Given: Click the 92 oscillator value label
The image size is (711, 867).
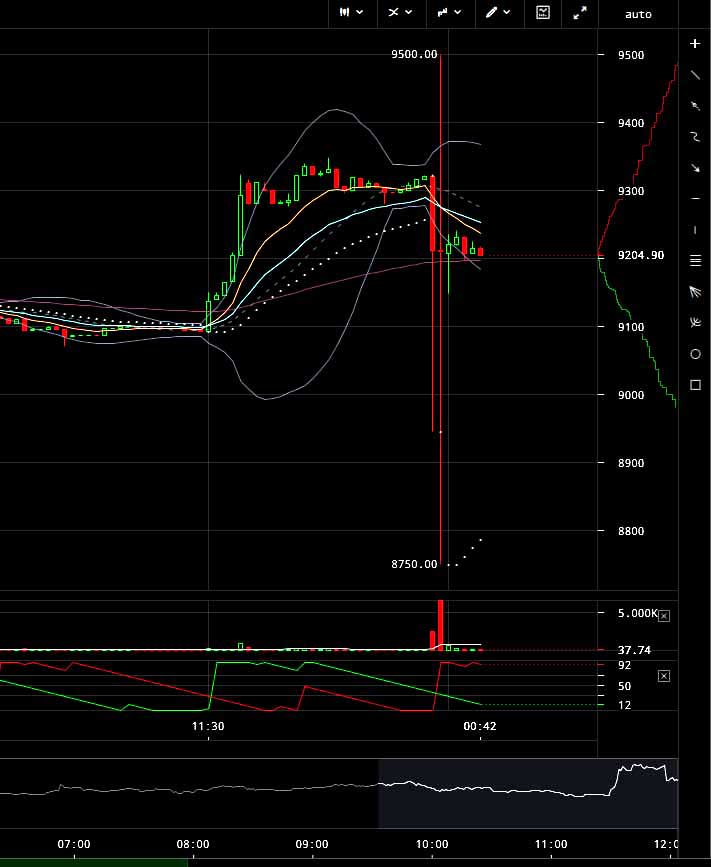Looking at the screenshot, I should (624, 665).
